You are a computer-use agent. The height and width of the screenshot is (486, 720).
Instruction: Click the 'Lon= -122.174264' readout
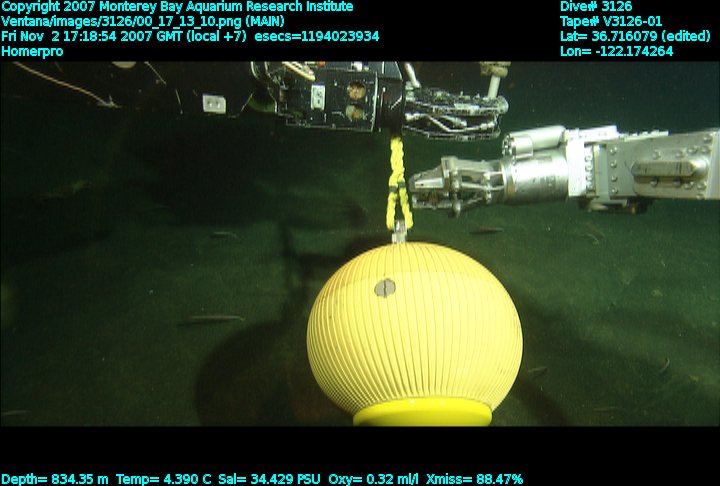tap(617, 51)
